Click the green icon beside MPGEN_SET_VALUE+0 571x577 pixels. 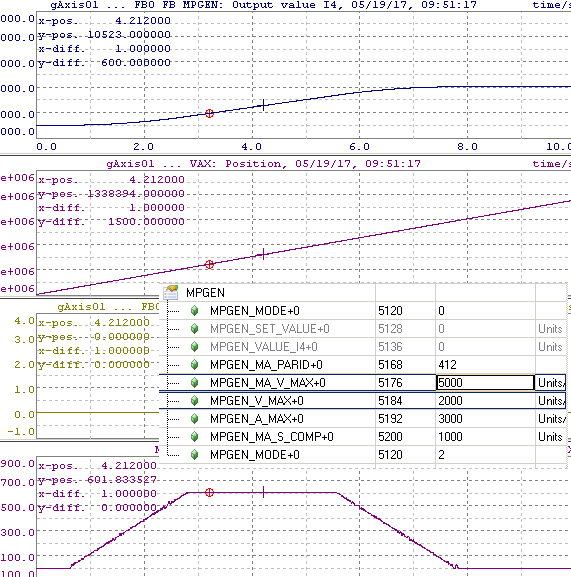[x=195, y=329]
